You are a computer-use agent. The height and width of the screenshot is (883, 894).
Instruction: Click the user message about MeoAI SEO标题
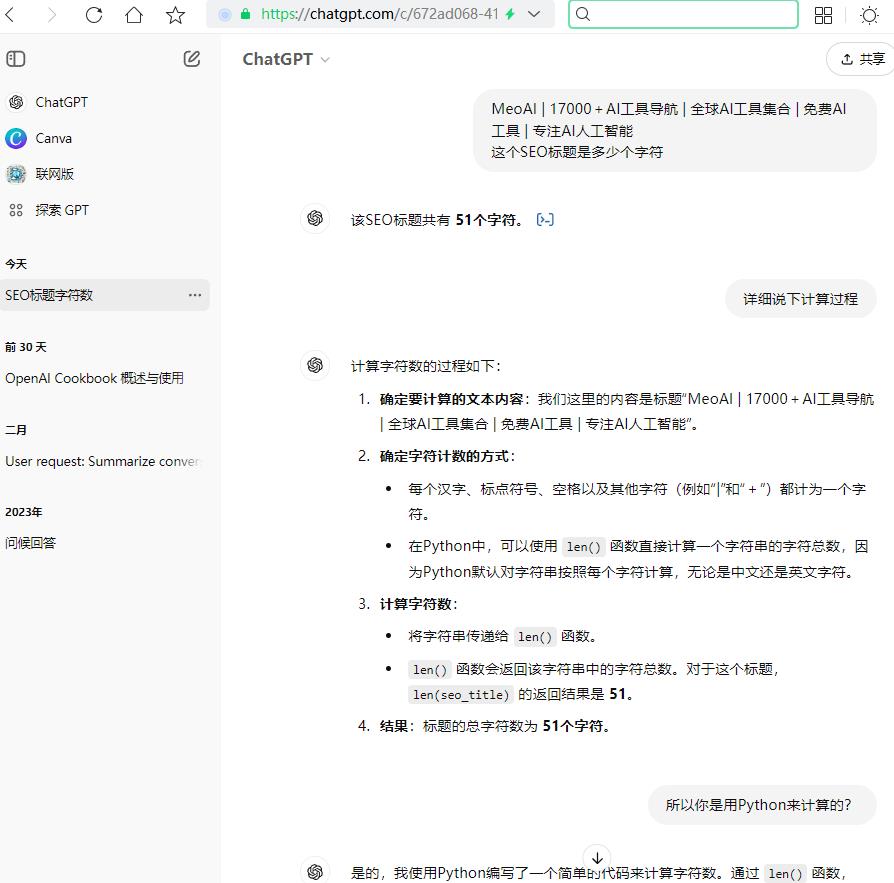pyautogui.click(x=675, y=130)
